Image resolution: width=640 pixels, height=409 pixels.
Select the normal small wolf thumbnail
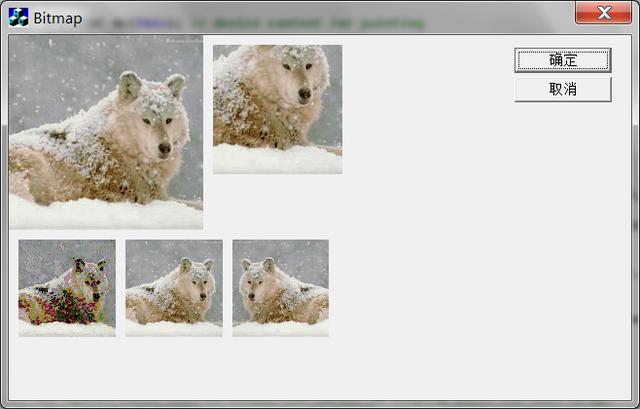pos(174,288)
